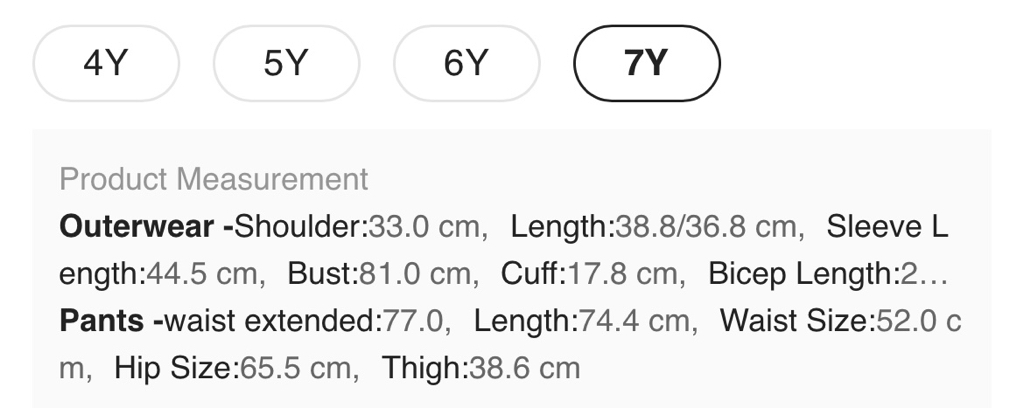Click the bold Outerwear label
The height and width of the screenshot is (408, 1024).
pyautogui.click(x=146, y=226)
